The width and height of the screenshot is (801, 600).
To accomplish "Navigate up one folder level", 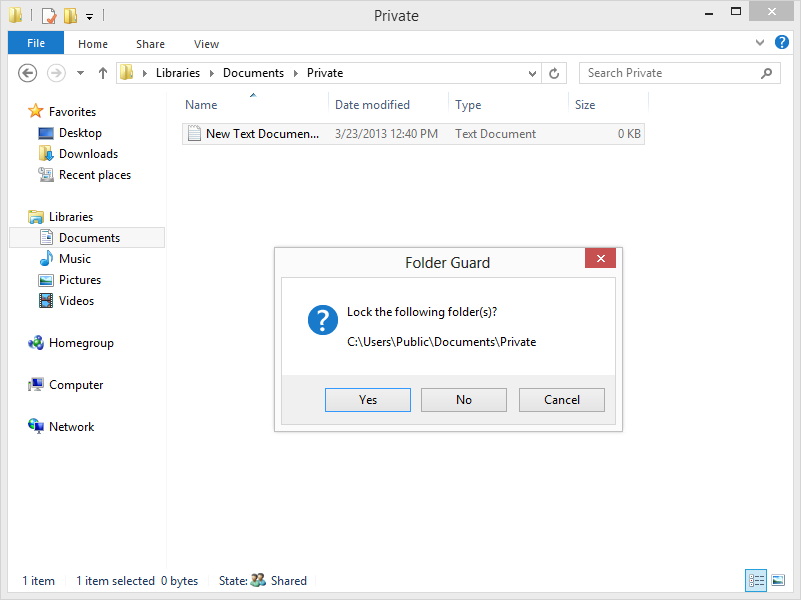I will point(102,73).
